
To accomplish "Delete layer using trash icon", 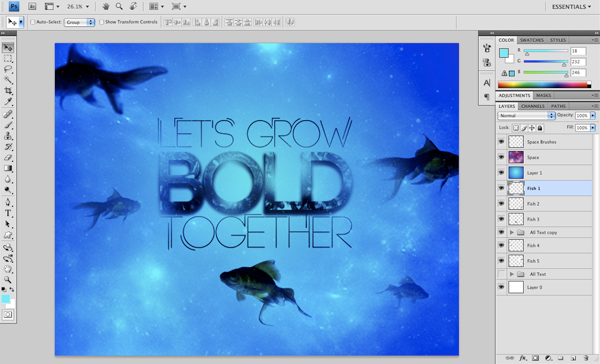I will 585,358.
